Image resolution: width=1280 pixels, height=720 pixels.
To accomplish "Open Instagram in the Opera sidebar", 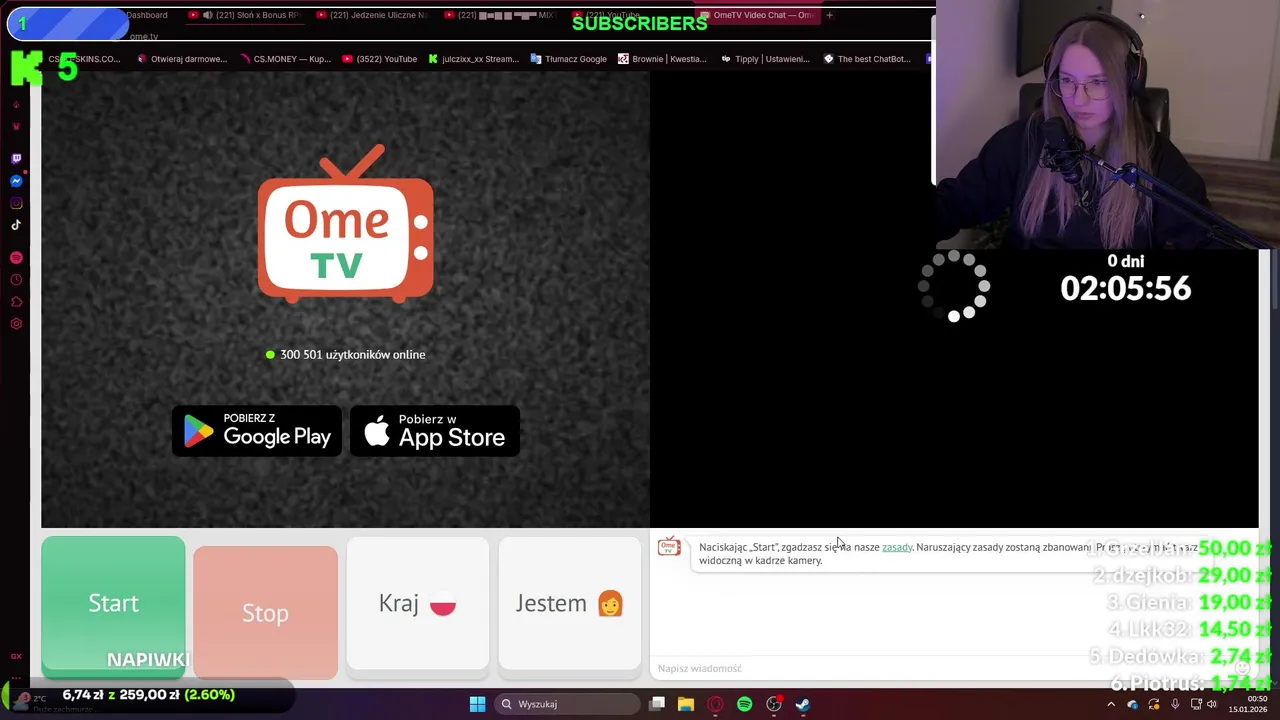I will (x=16, y=203).
